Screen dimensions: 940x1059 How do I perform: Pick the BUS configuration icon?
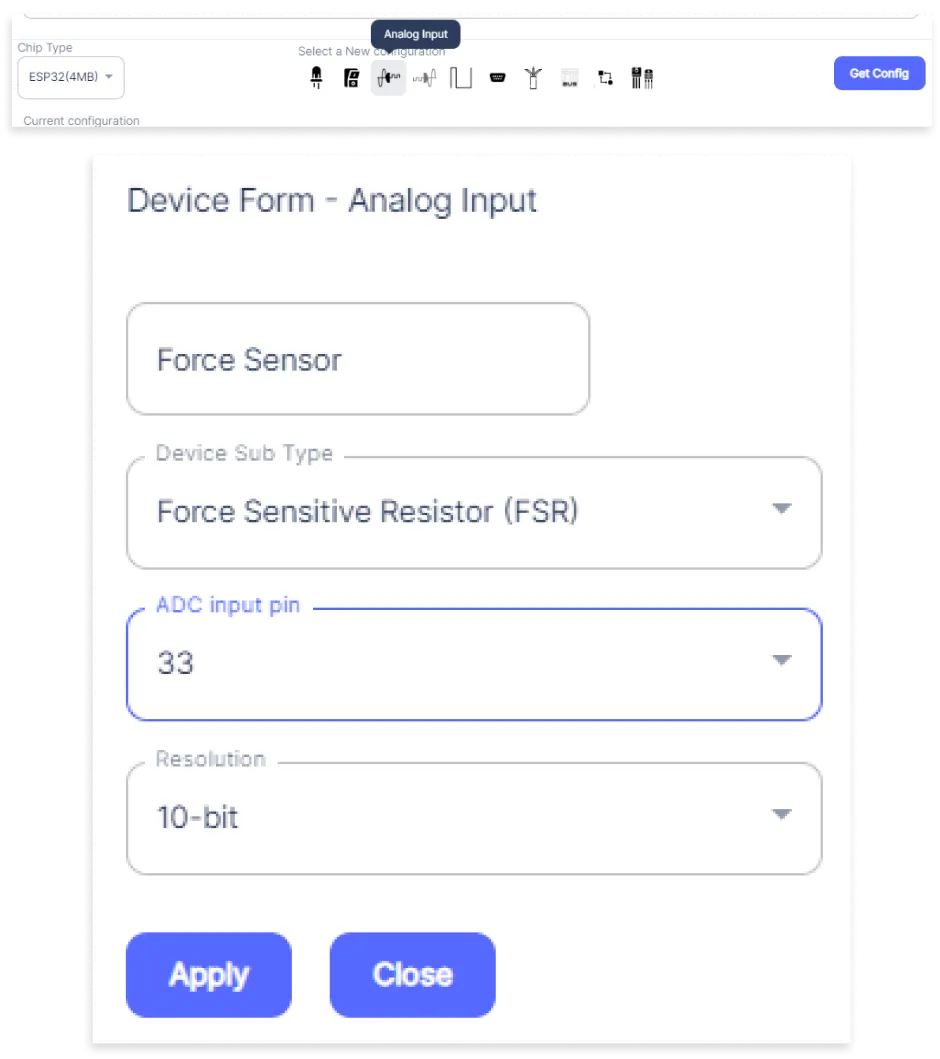click(570, 78)
